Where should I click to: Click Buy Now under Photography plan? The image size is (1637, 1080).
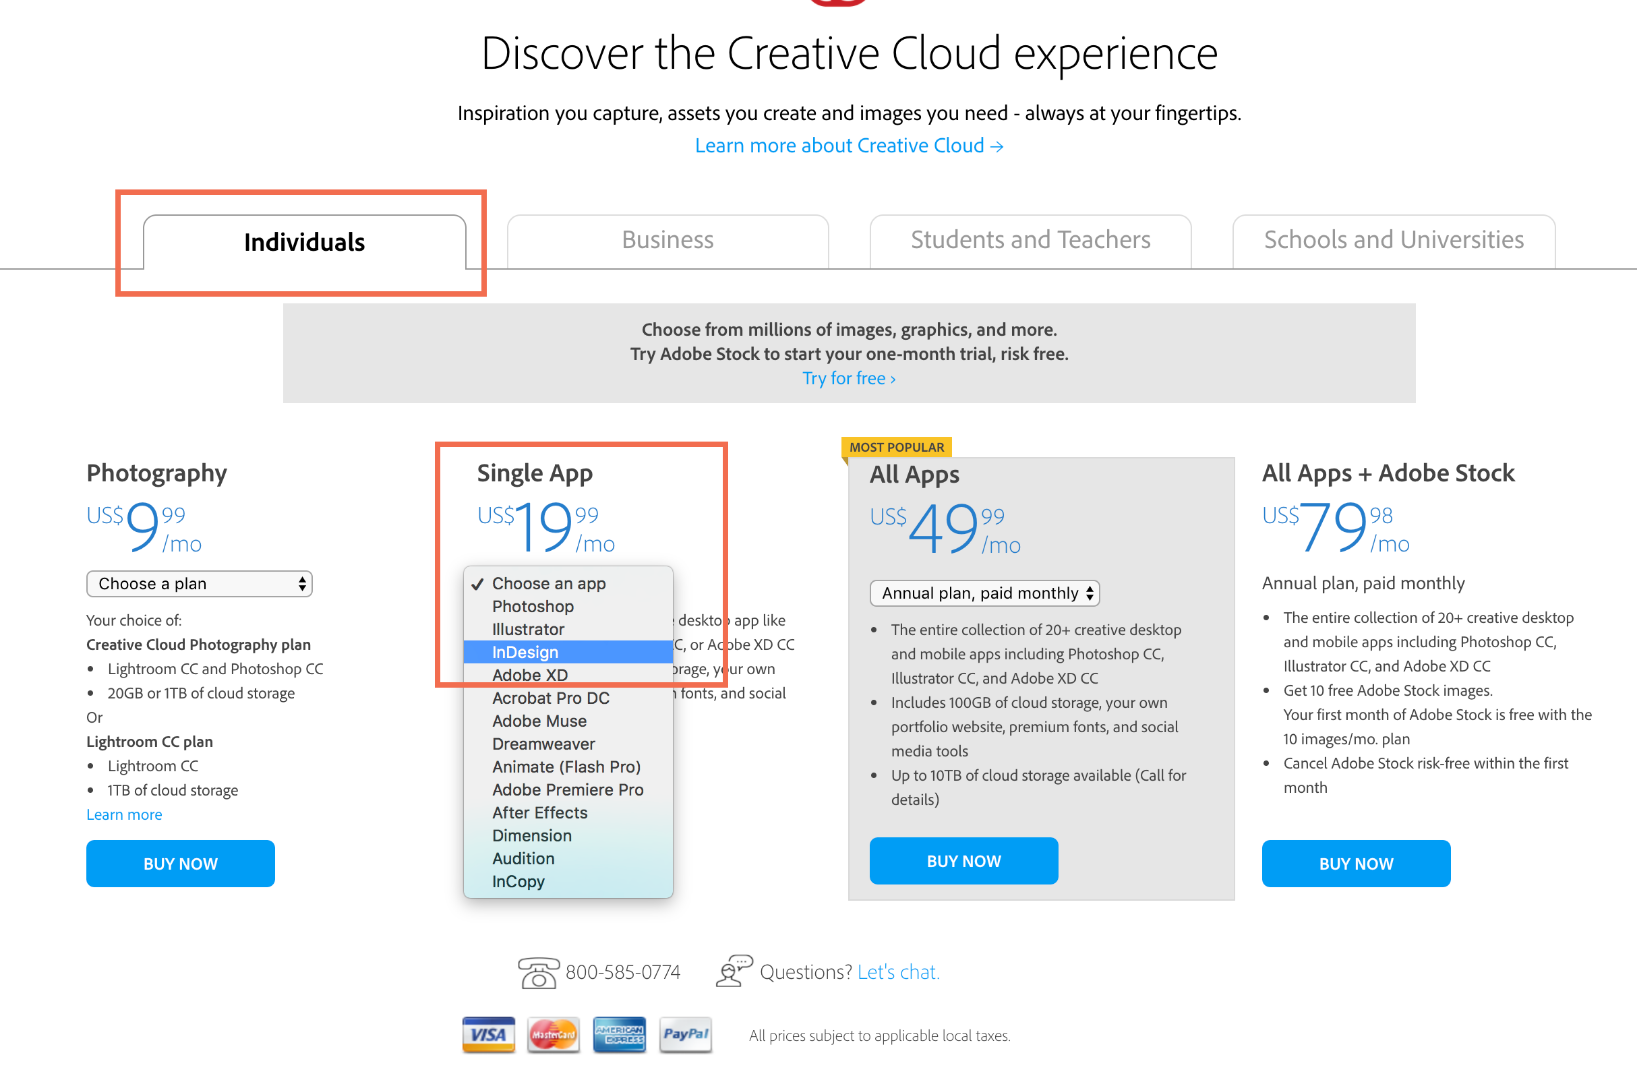pos(180,863)
